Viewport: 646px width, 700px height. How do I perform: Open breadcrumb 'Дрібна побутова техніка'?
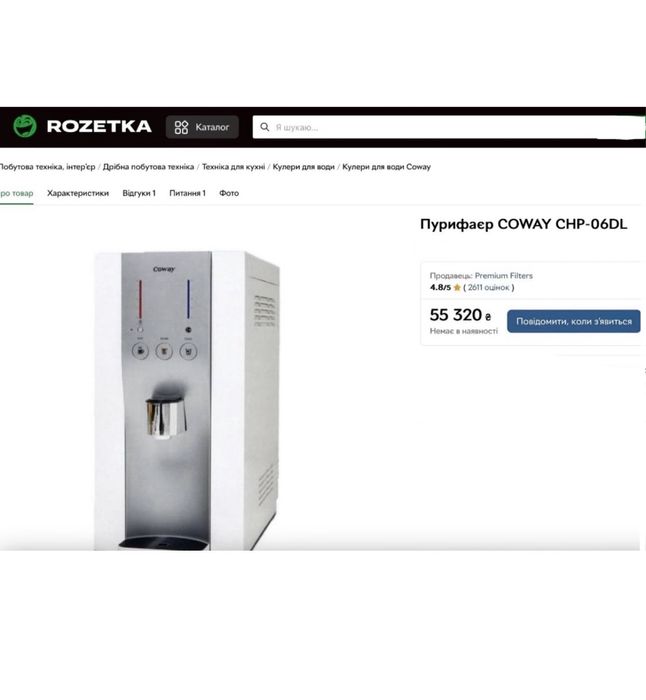148,167
